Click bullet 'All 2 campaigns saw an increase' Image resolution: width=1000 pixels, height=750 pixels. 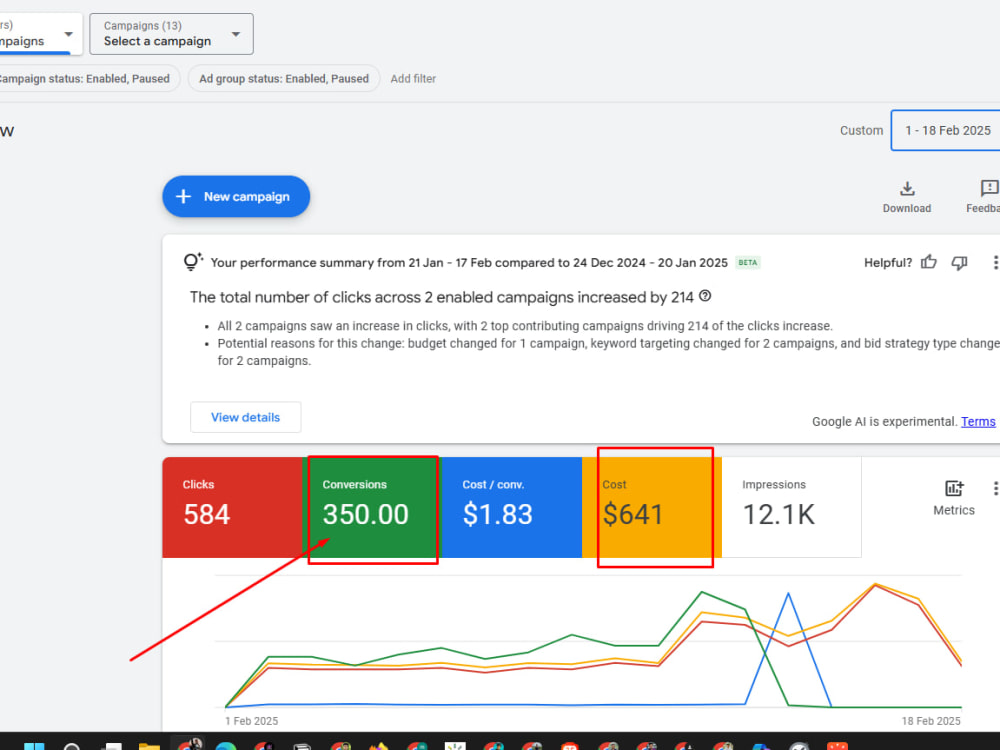pos(525,326)
